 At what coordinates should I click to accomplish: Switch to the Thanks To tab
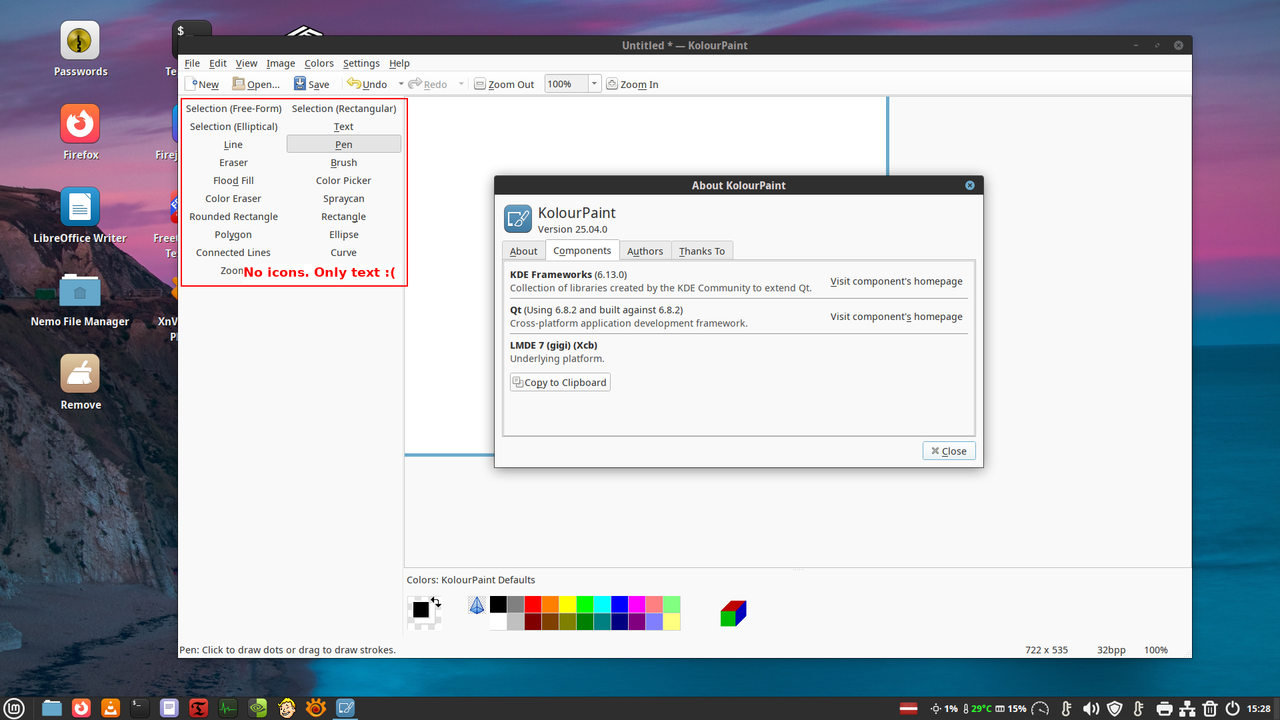click(702, 251)
